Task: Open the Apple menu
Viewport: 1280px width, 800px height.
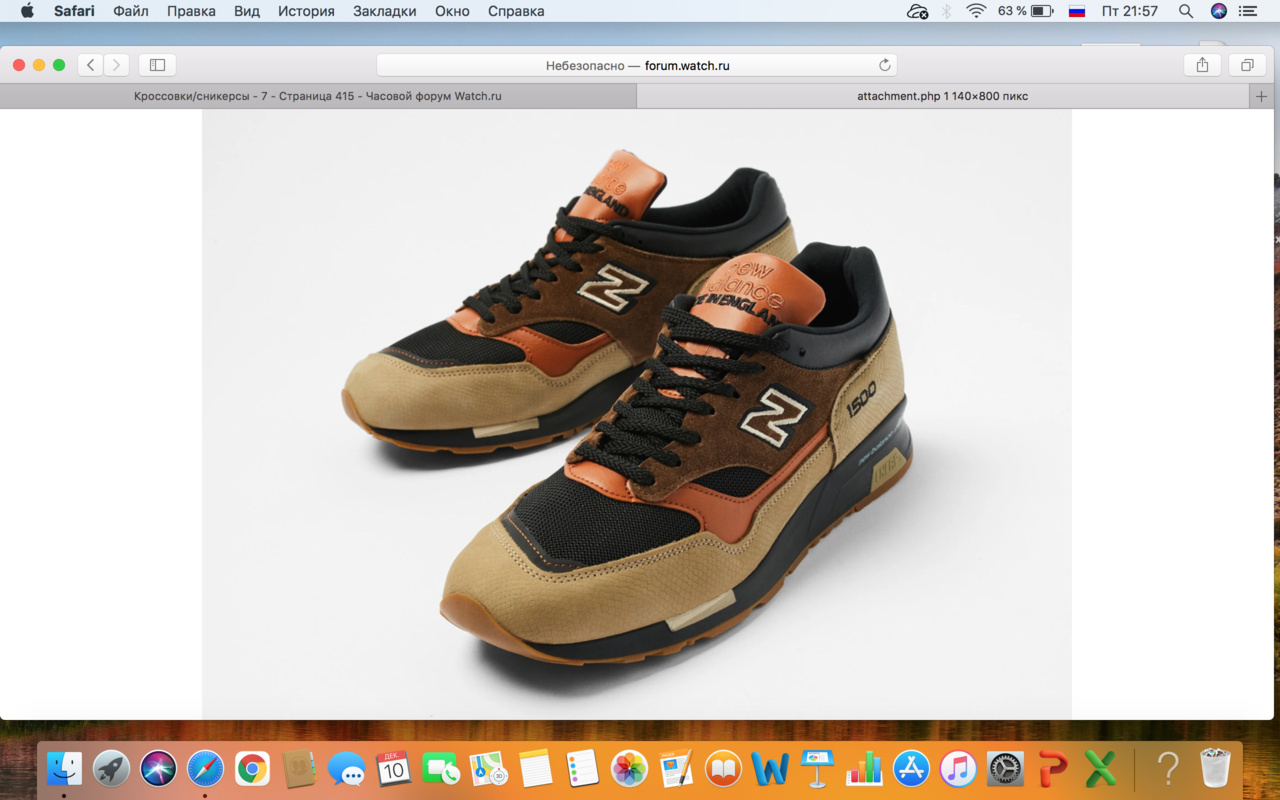Action: pos(27,11)
